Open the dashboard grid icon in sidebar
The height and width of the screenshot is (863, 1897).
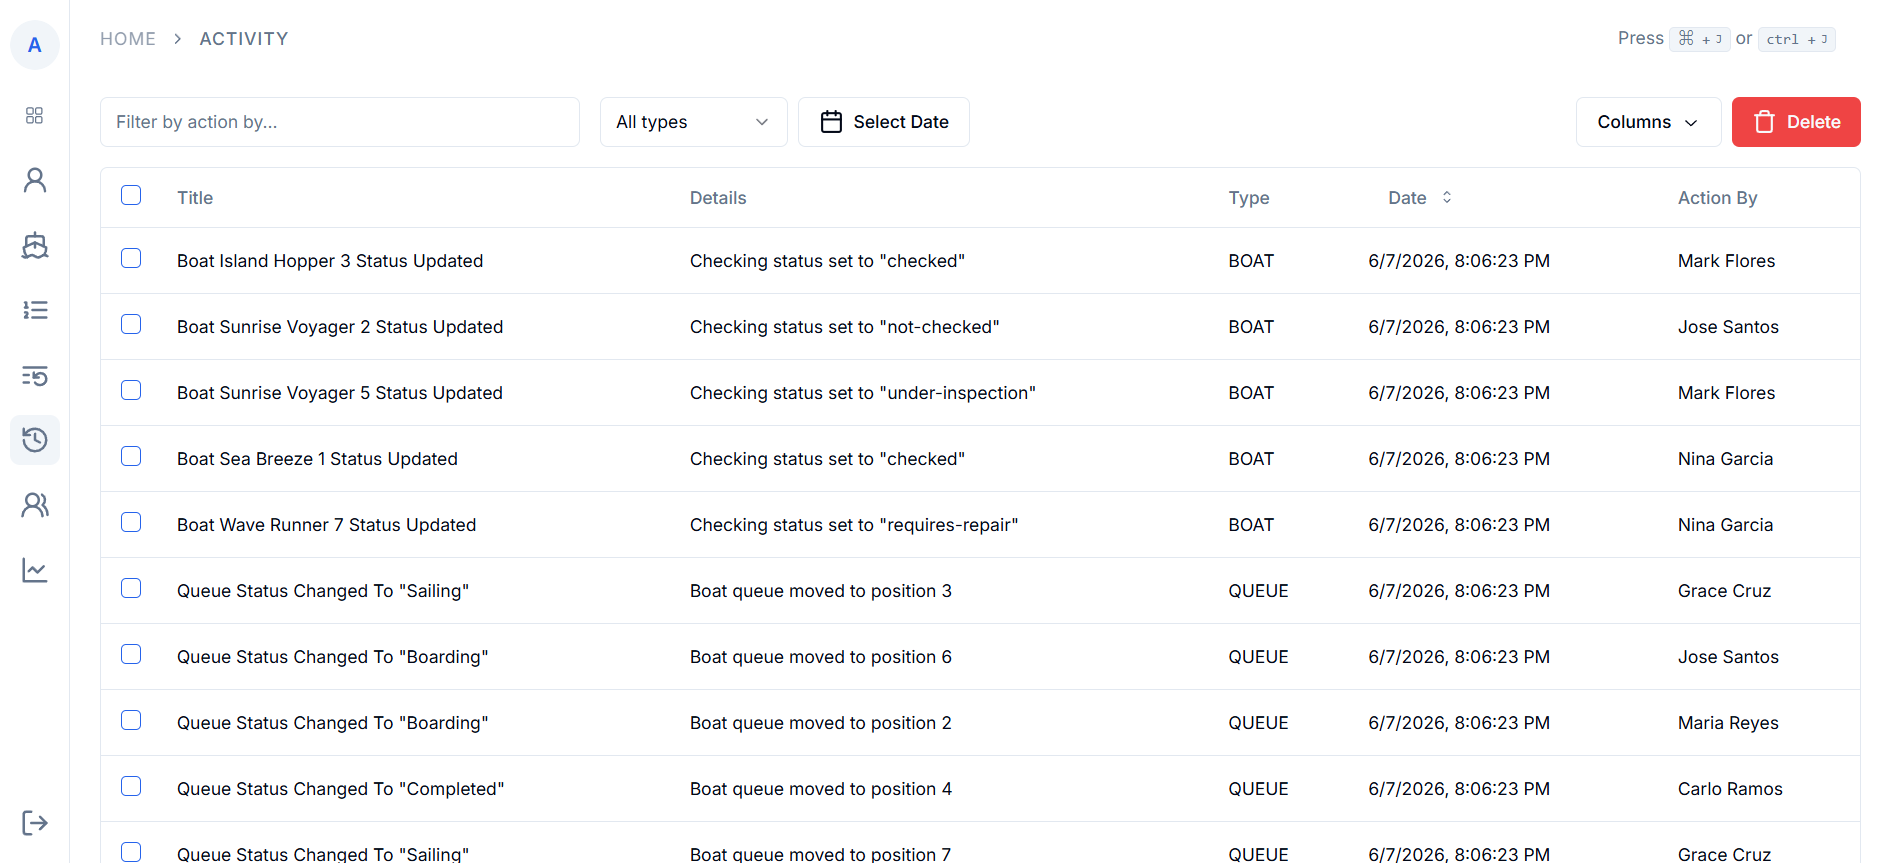[34, 115]
